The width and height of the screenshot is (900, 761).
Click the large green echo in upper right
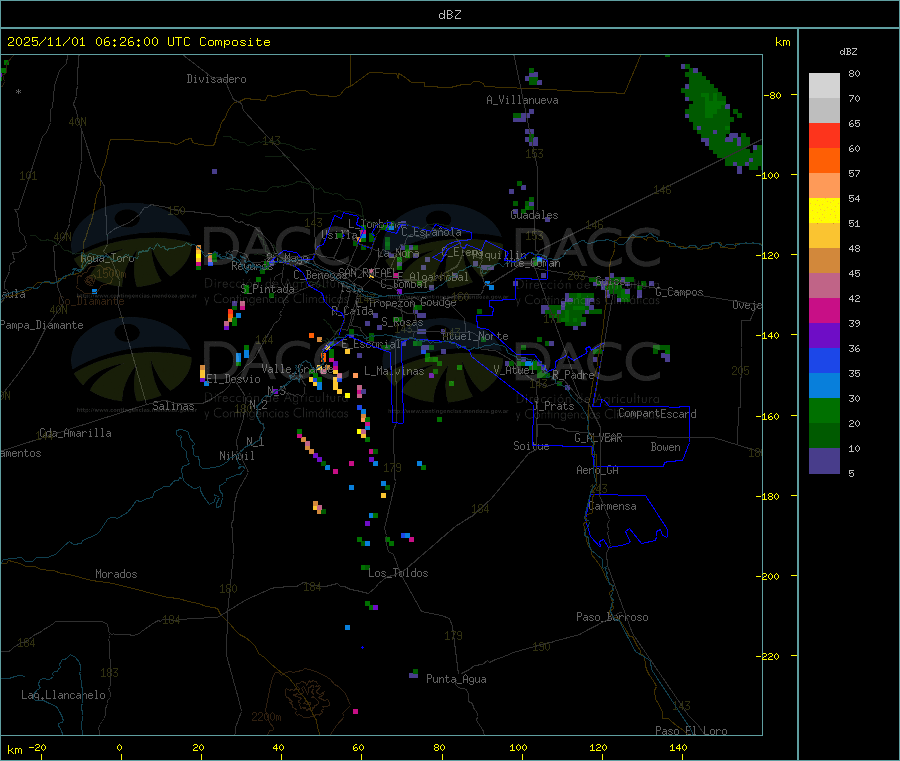pos(718,113)
